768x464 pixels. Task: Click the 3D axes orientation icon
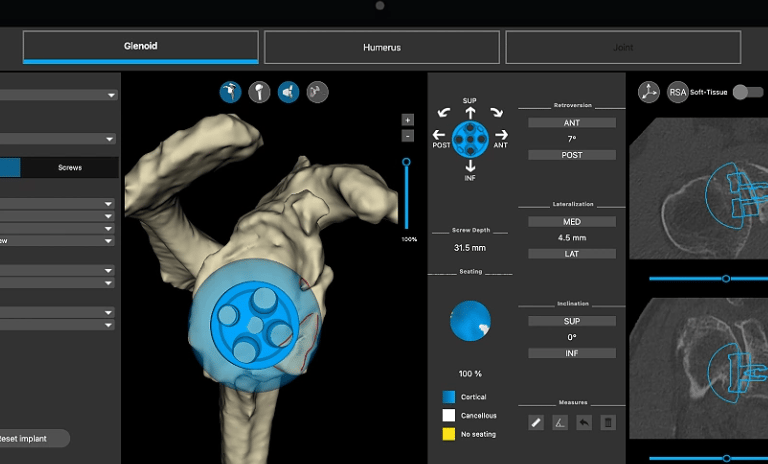[x=649, y=92]
